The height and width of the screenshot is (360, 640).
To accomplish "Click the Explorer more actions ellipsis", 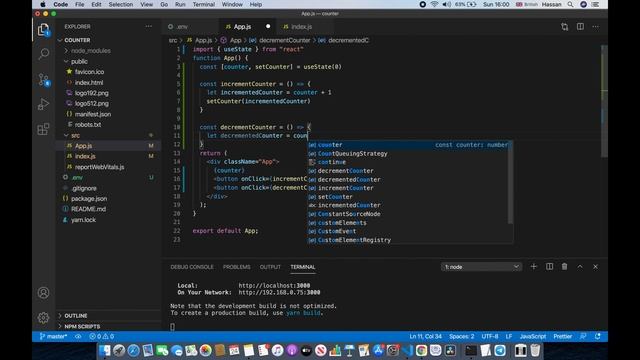I will (x=149, y=27).
